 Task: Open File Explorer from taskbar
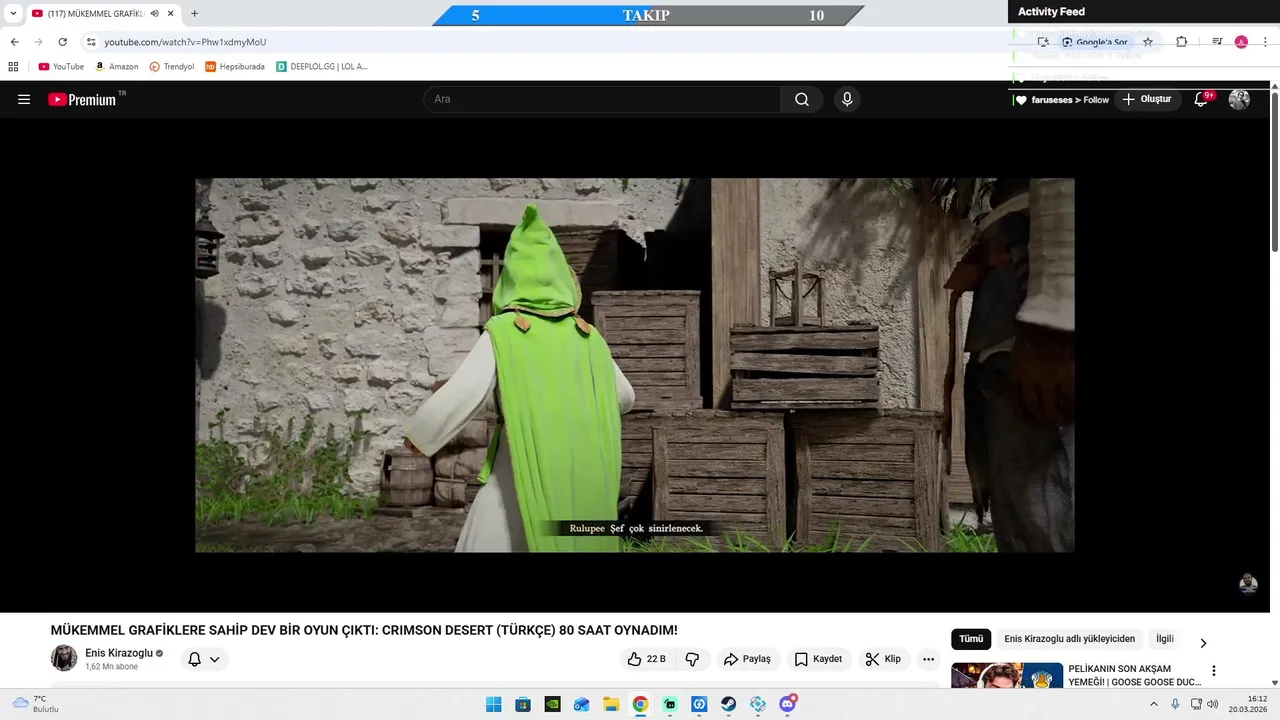[x=611, y=704]
